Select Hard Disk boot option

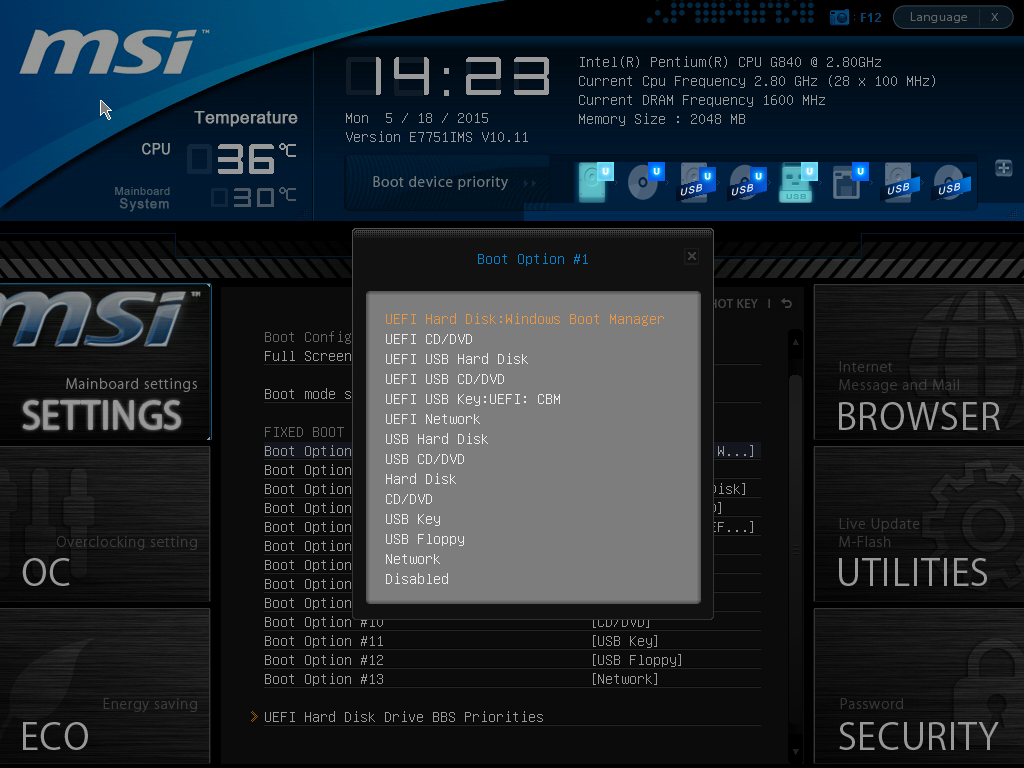[421, 479]
